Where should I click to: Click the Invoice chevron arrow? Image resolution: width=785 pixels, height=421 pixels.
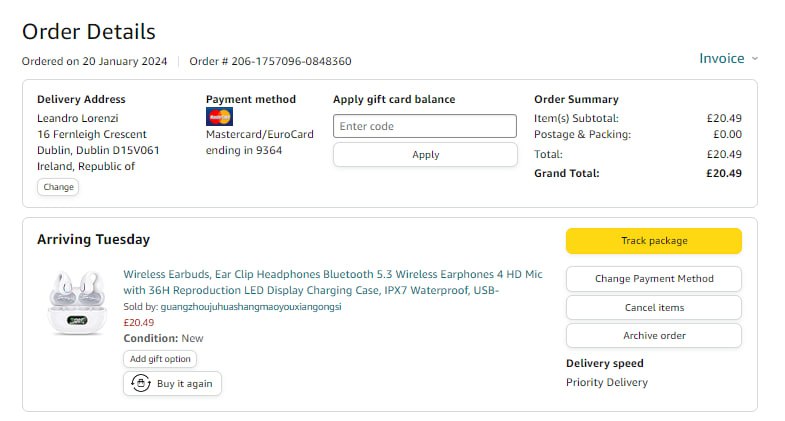[x=755, y=58]
